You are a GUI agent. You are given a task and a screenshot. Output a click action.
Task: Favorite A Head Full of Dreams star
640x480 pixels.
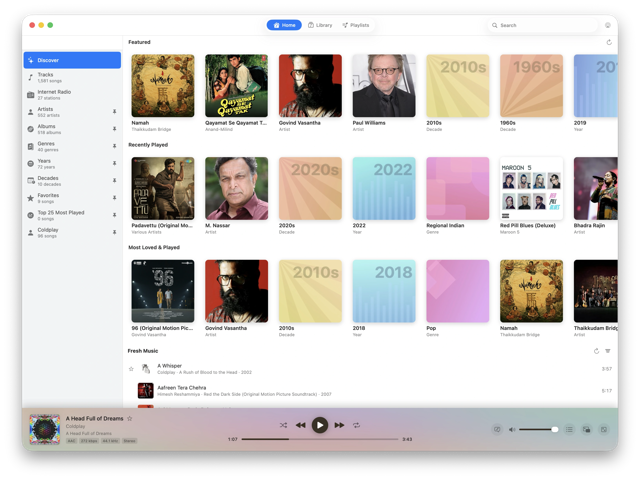pyautogui.click(x=130, y=418)
